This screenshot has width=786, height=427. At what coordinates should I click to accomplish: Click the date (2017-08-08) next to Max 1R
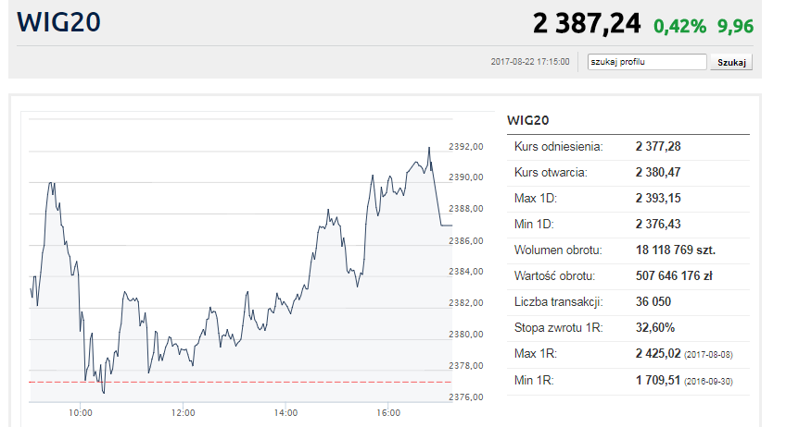[x=708, y=355]
